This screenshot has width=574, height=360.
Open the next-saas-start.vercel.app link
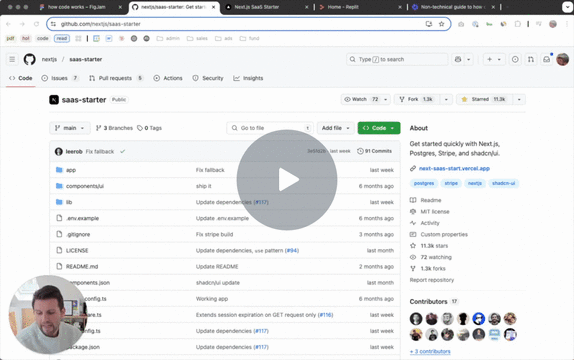[454, 168]
